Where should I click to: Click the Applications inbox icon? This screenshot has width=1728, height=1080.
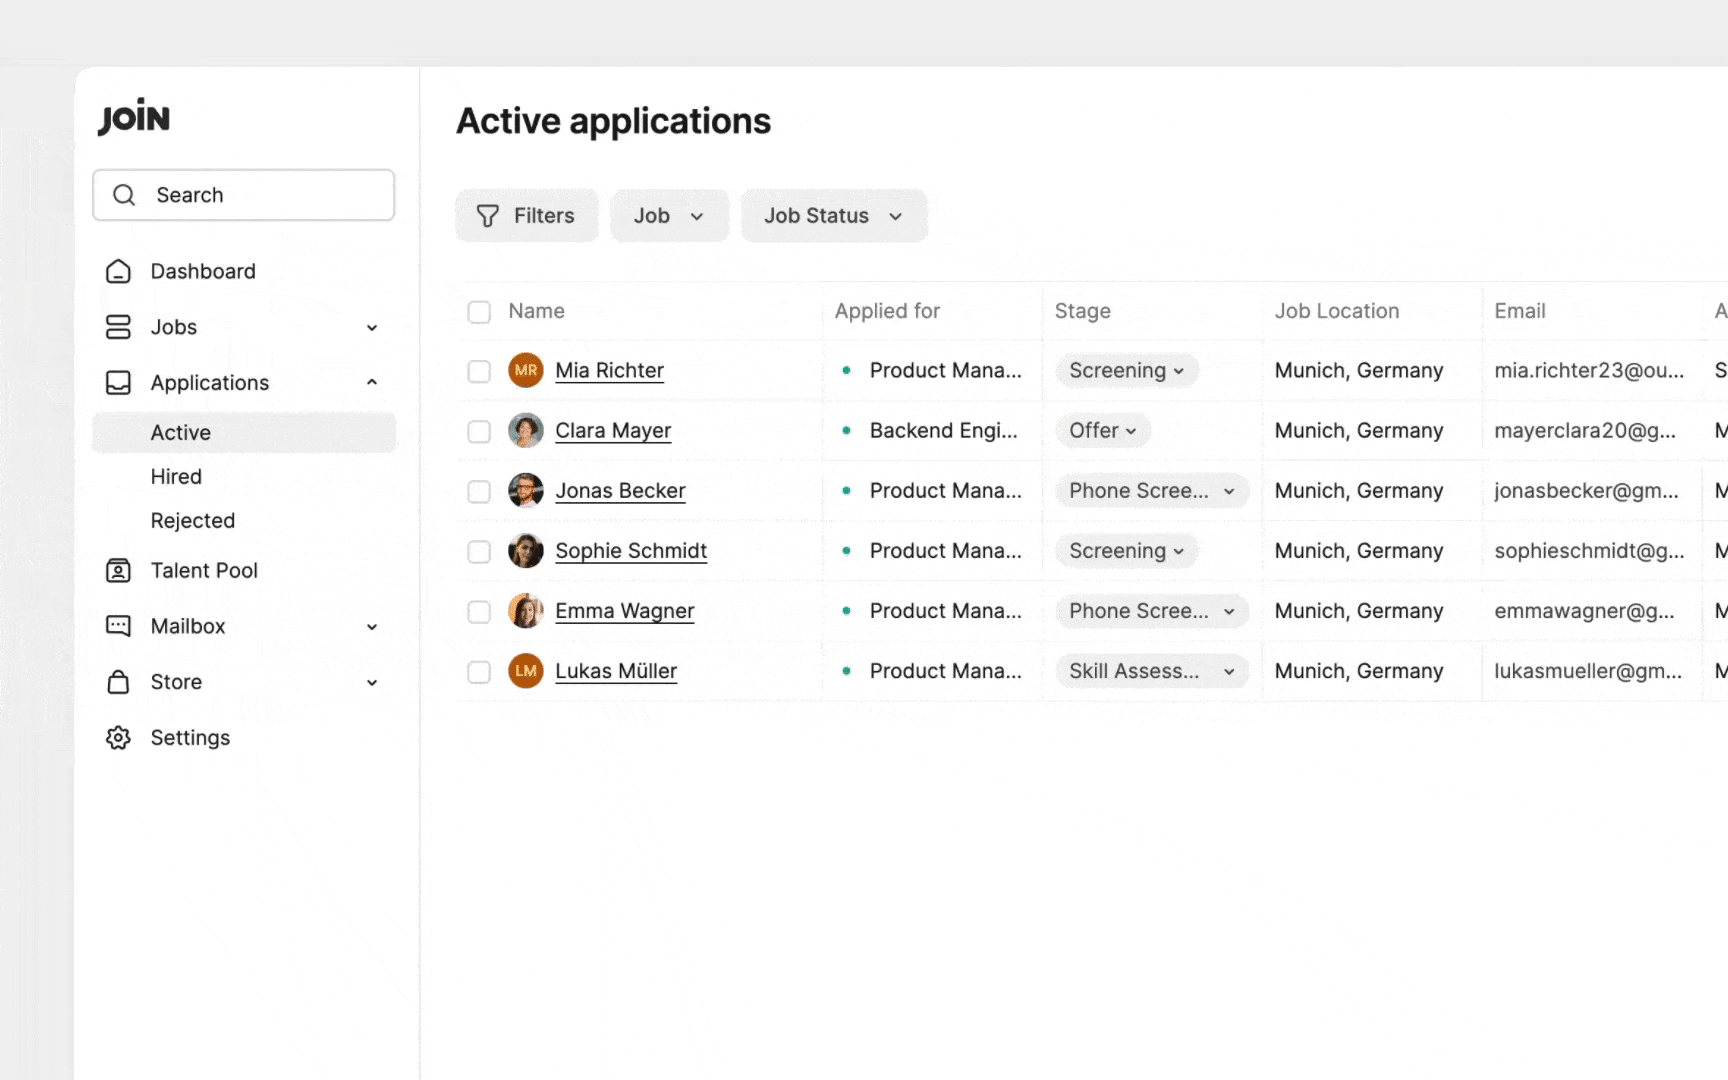coord(118,383)
